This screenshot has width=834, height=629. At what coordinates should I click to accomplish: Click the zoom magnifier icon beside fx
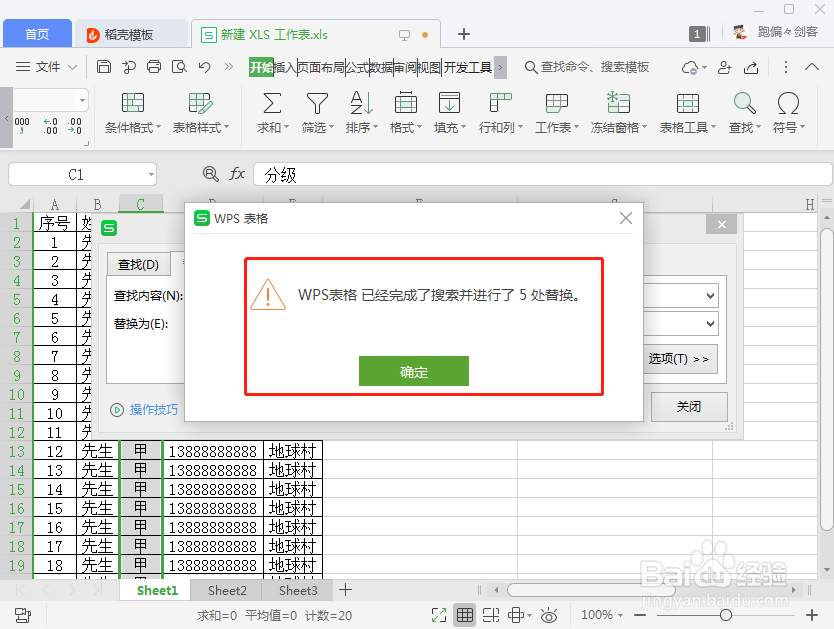[211, 173]
